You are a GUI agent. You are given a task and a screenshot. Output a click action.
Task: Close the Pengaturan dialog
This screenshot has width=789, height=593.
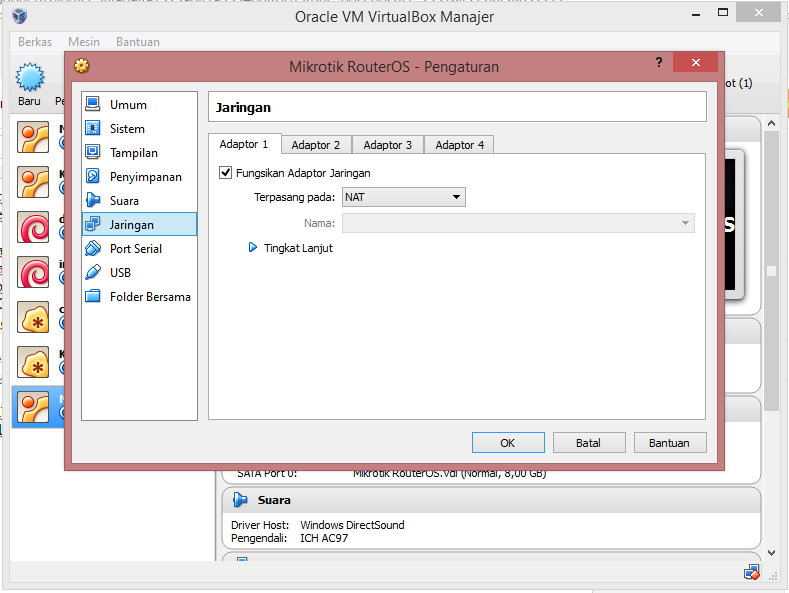(695, 62)
